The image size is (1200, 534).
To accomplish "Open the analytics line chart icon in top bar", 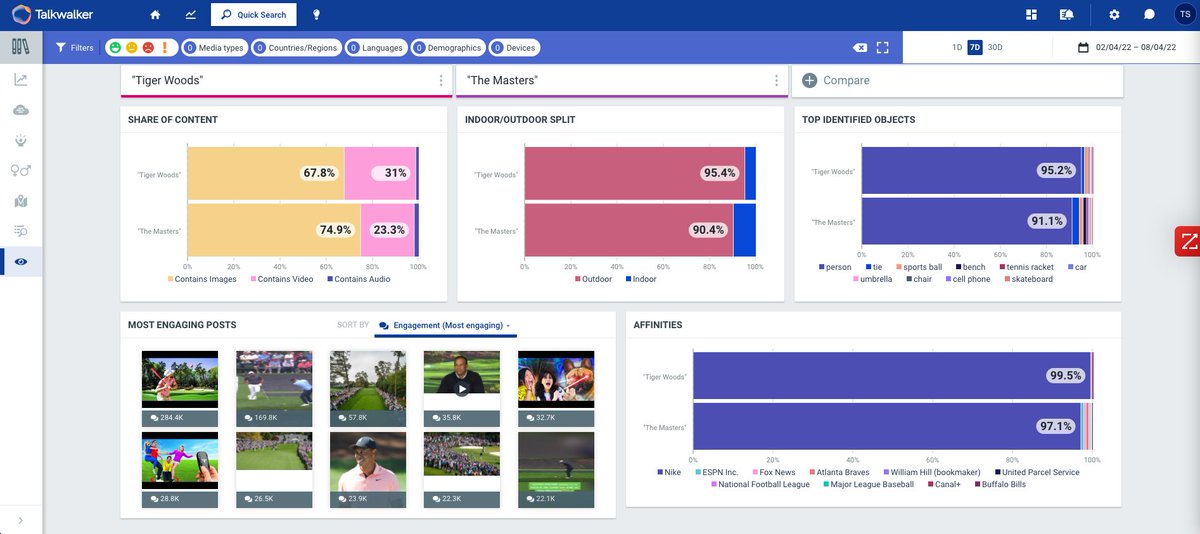I will [x=191, y=15].
